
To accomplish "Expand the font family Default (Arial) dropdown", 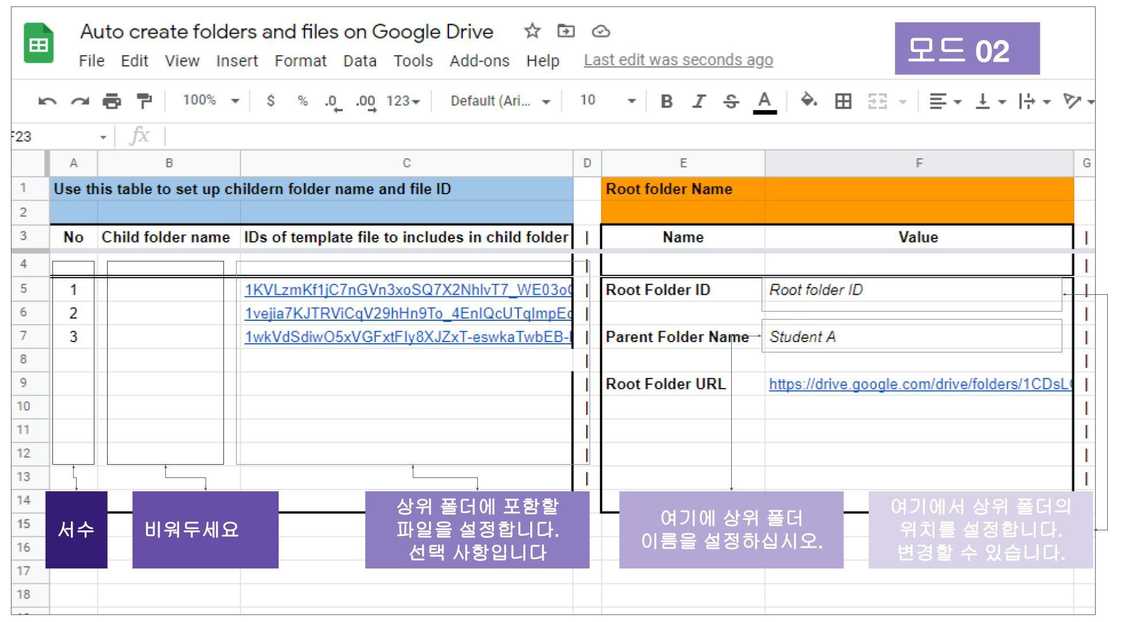I will (500, 101).
